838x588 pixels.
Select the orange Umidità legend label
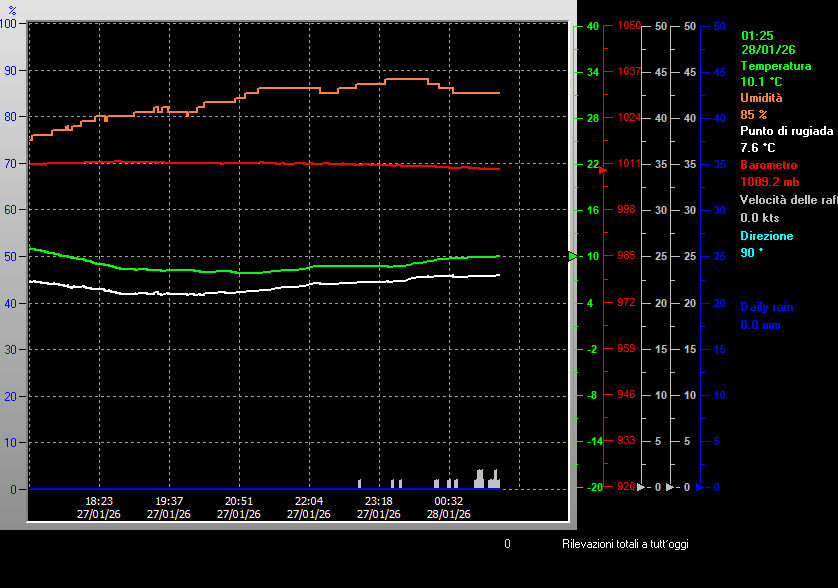[x=761, y=98]
